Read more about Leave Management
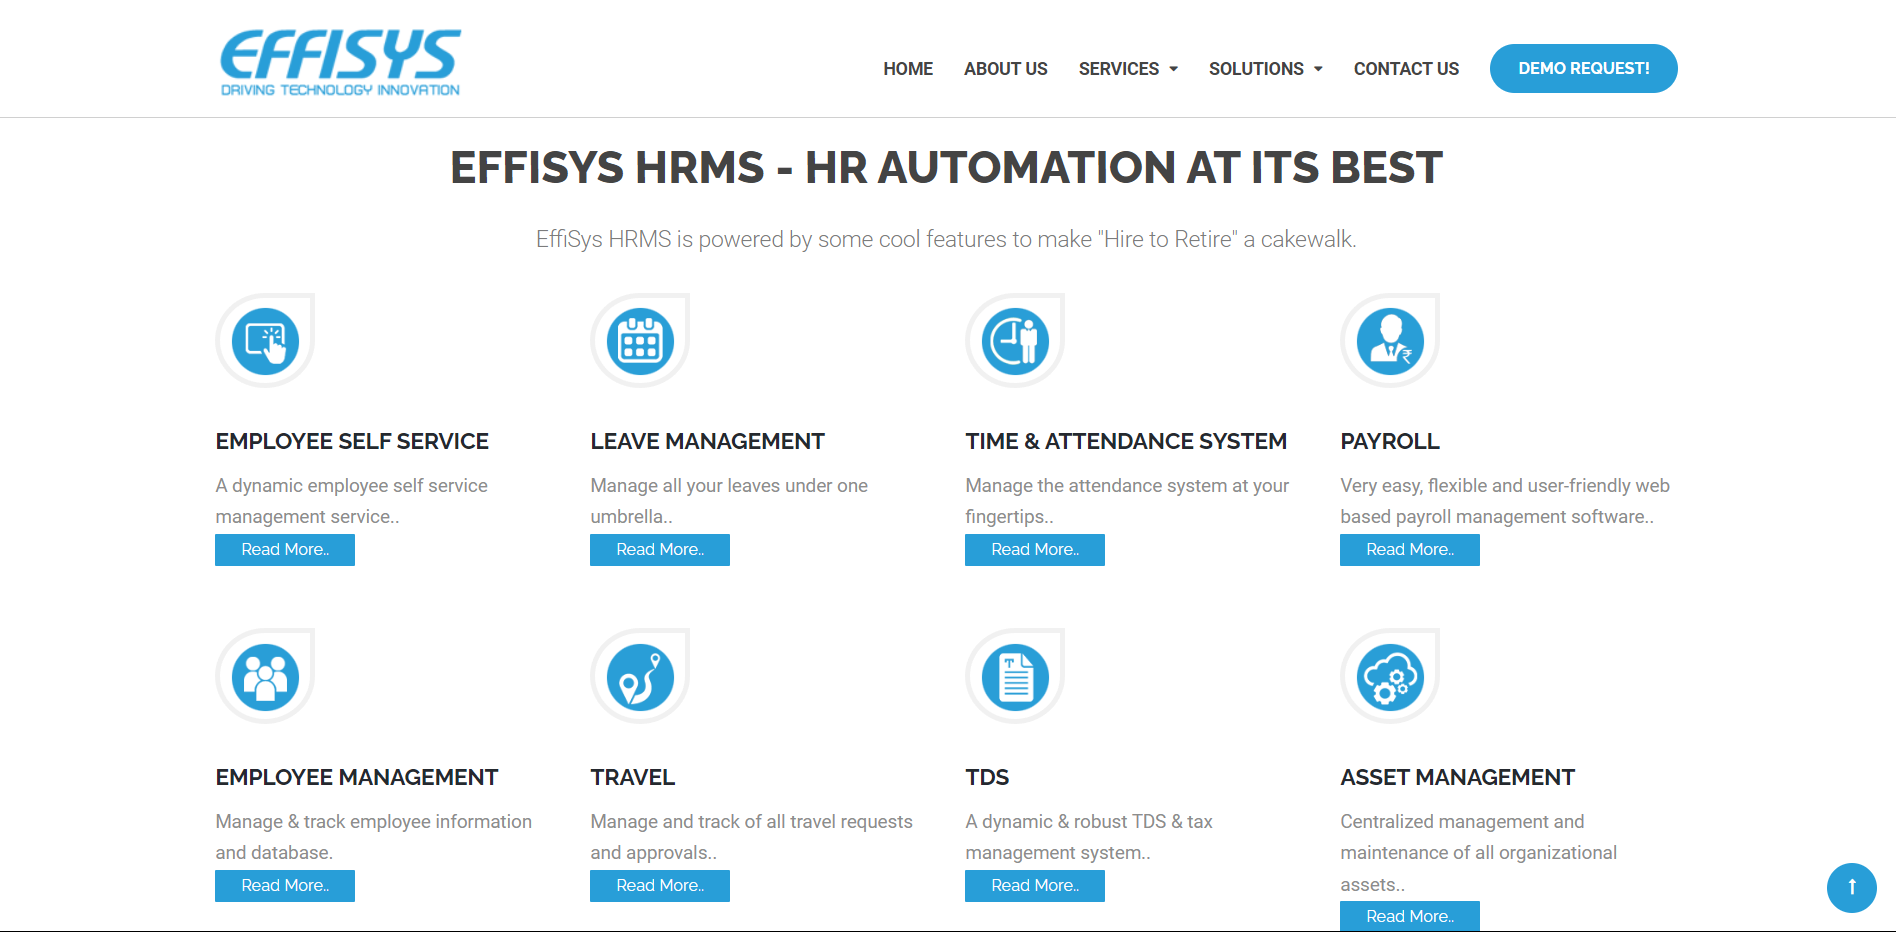 [660, 550]
